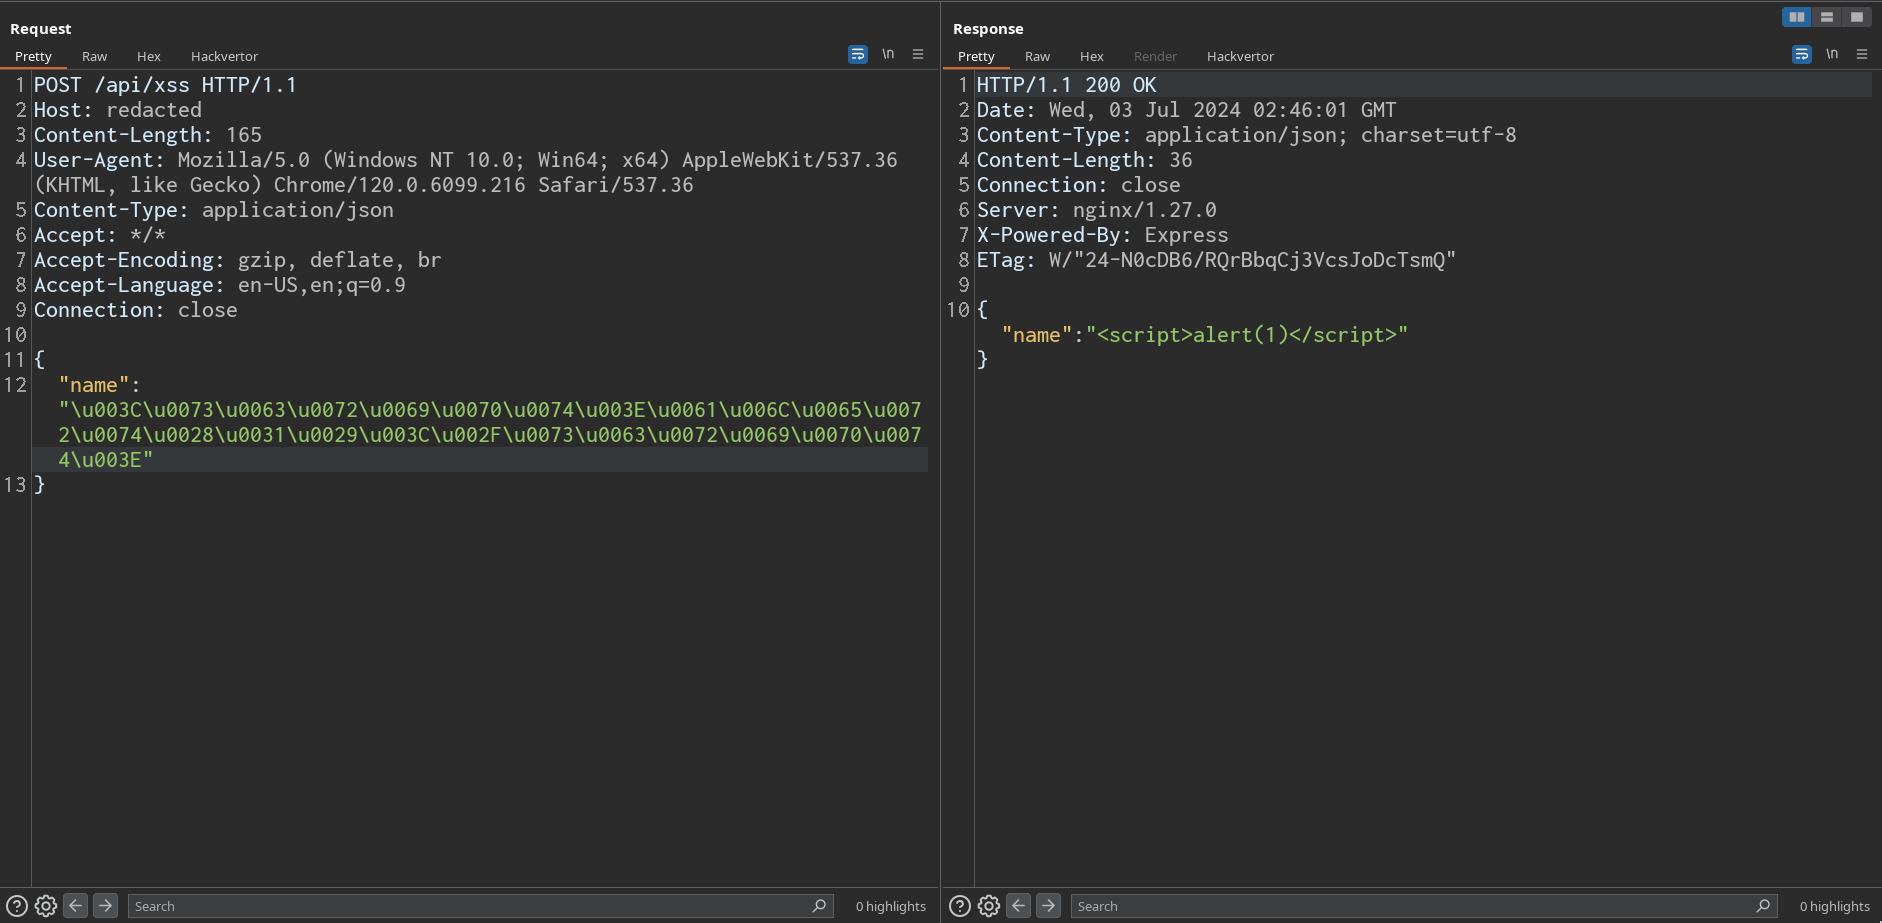Screen dimensions: 1882x923
Task: Switch to side-by-side layout view
Action: (x=1797, y=17)
